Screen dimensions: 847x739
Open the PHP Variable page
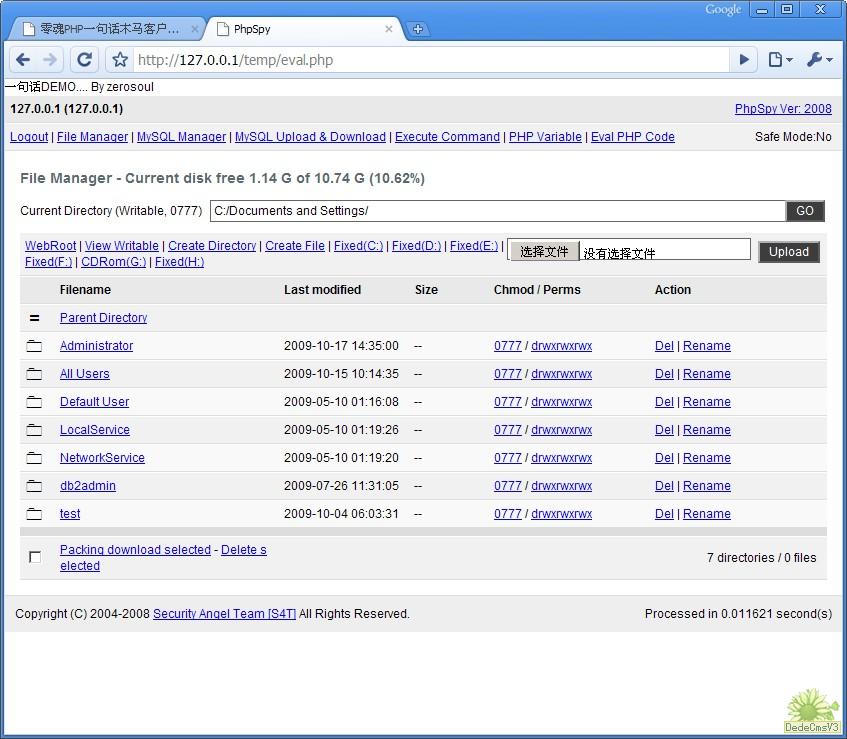pyautogui.click(x=545, y=137)
